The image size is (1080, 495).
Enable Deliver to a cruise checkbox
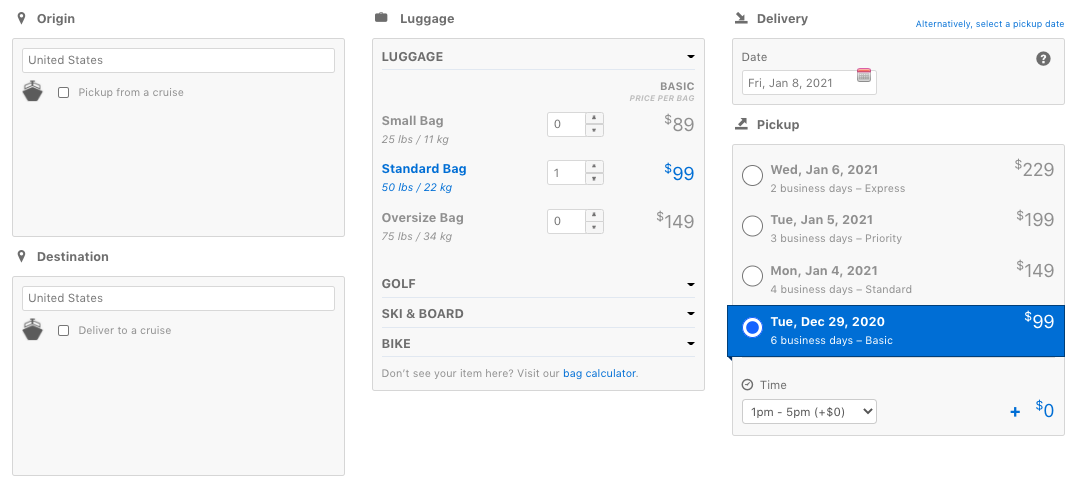(x=63, y=330)
